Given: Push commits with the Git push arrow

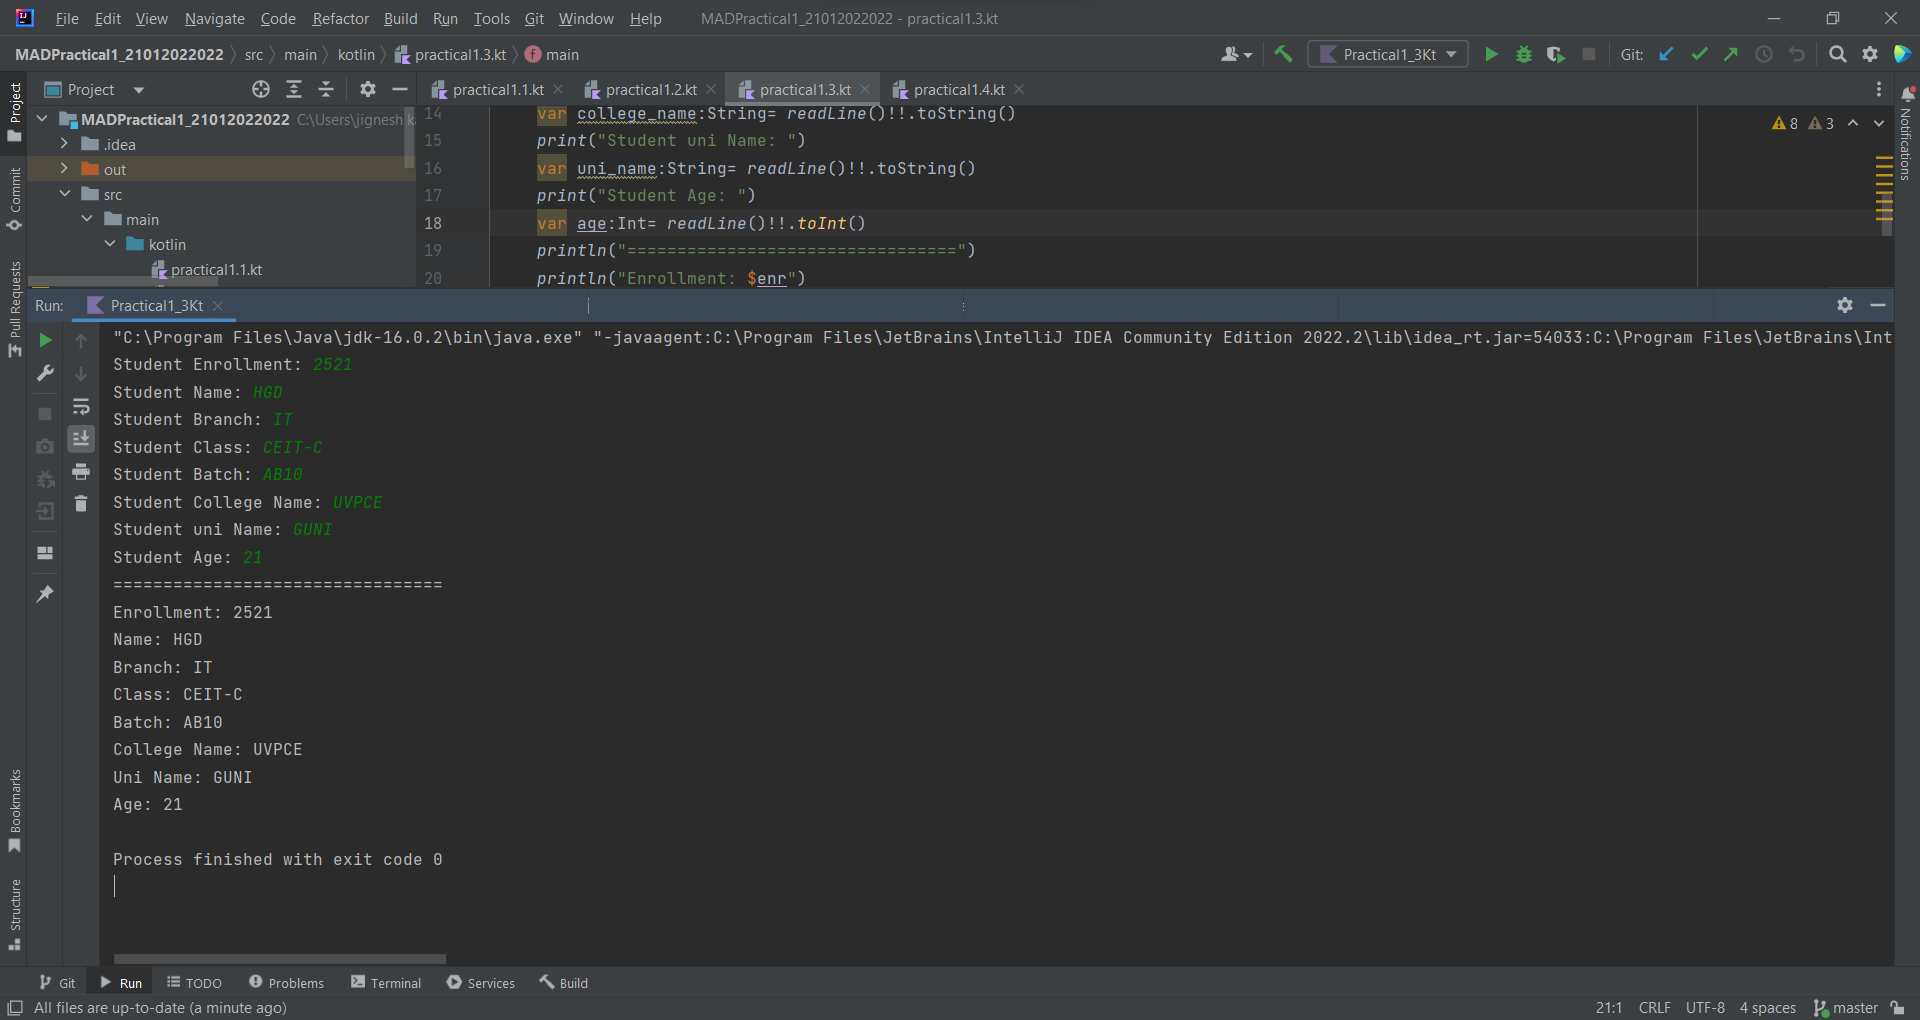Looking at the screenshot, I should click(1731, 54).
